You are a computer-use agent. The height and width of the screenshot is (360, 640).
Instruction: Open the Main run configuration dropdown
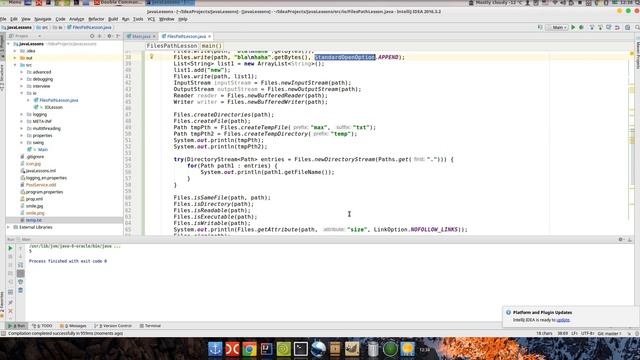[x=558, y=27]
